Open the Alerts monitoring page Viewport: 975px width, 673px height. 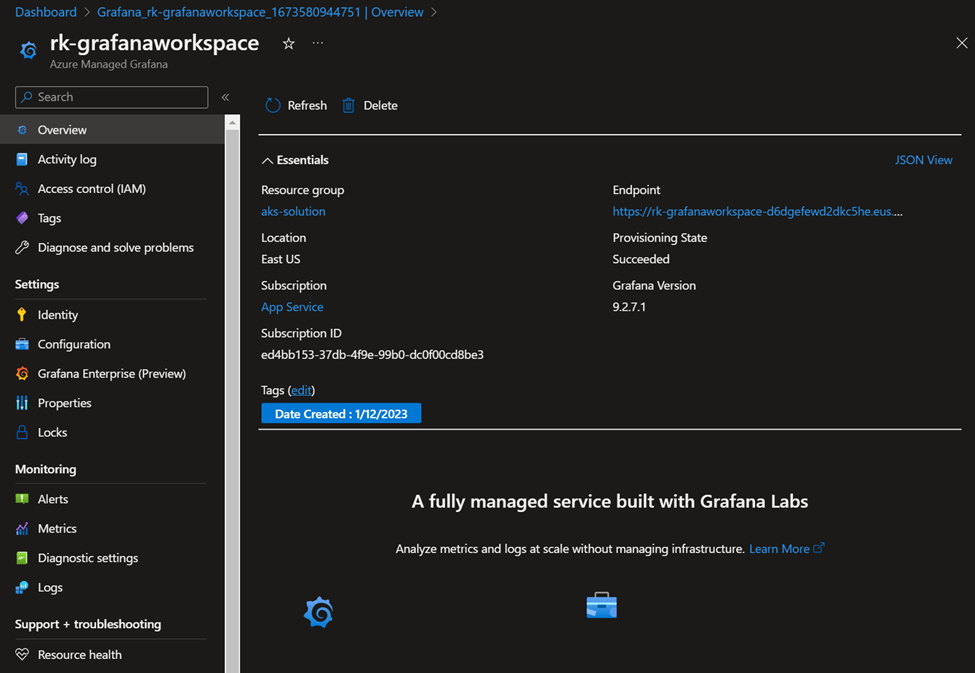click(53, 499)
